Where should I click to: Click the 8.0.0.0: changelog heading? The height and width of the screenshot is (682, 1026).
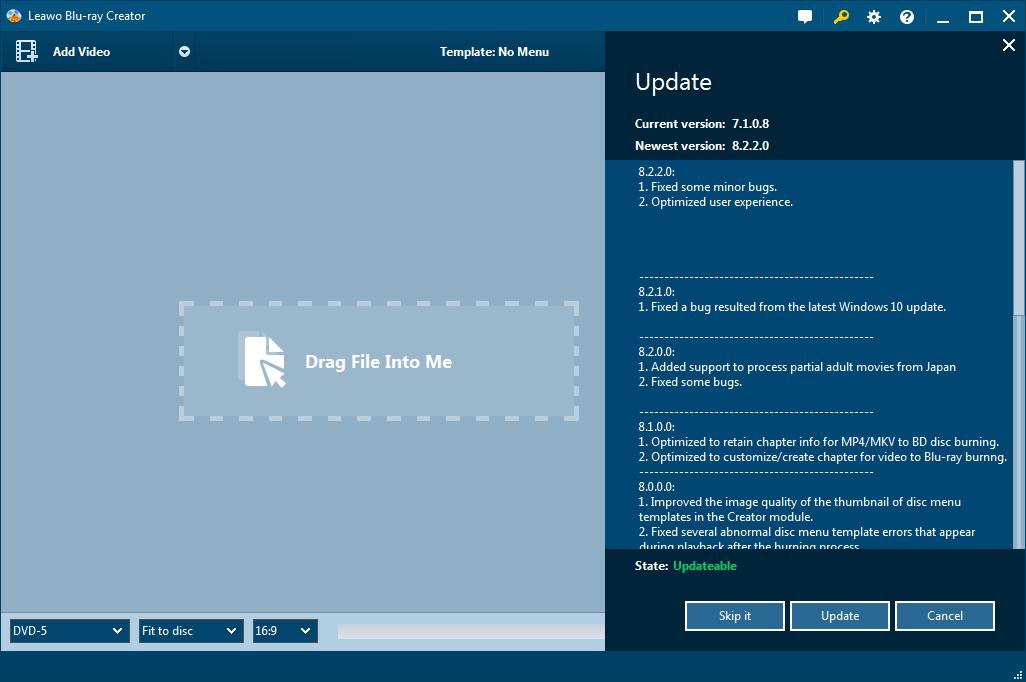656,487
